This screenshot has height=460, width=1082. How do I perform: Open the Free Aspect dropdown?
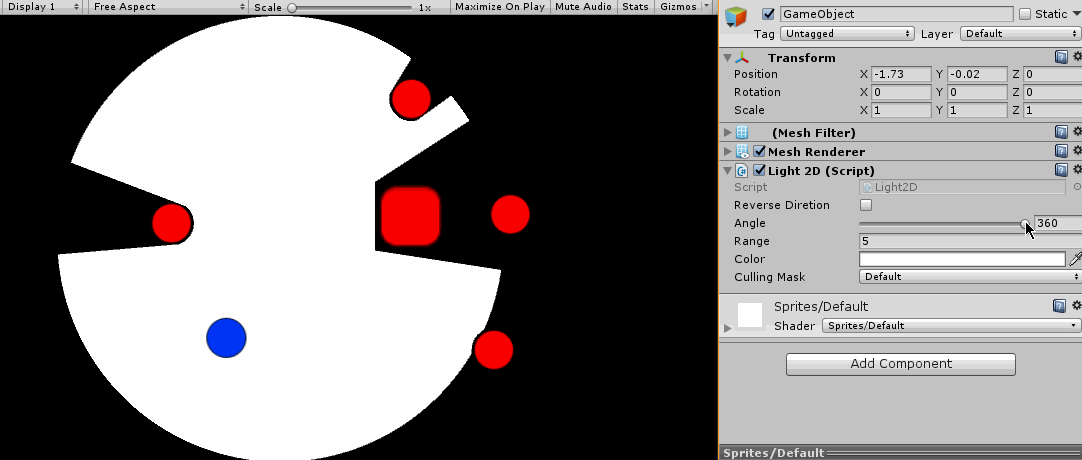click(168, 7)
